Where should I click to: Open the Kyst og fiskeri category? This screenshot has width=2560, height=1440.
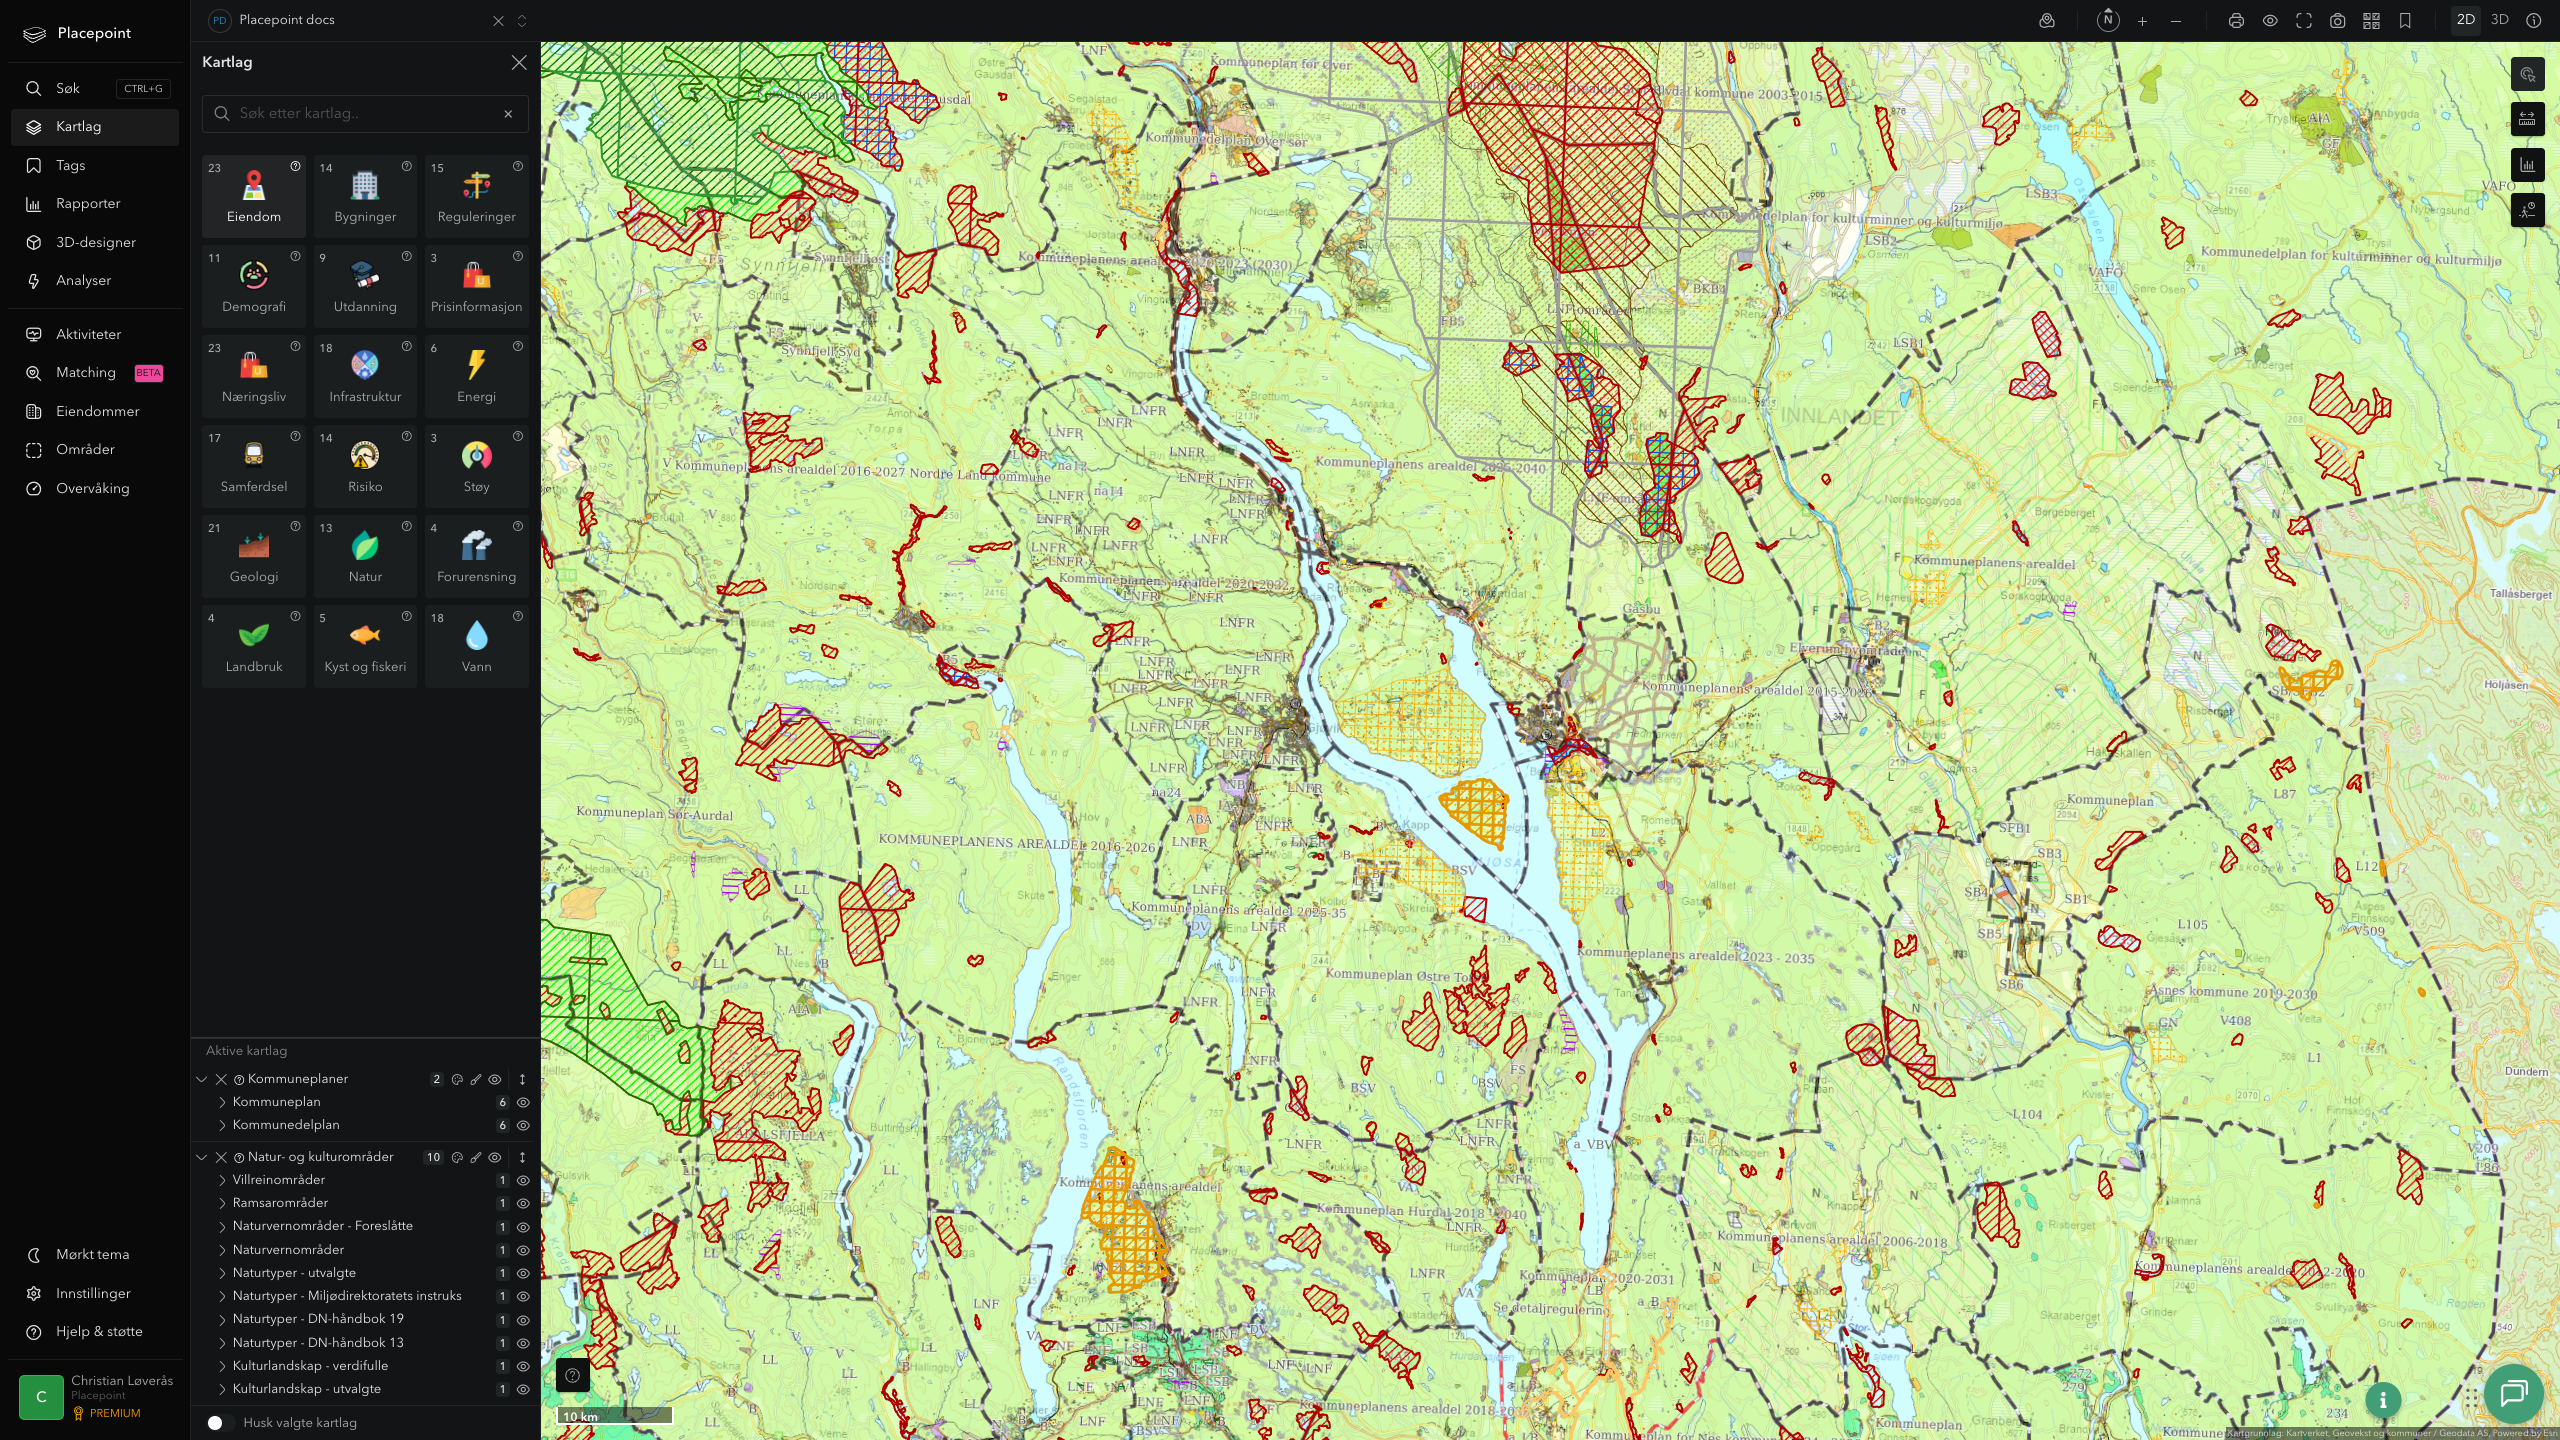click(x=365, y=645)
